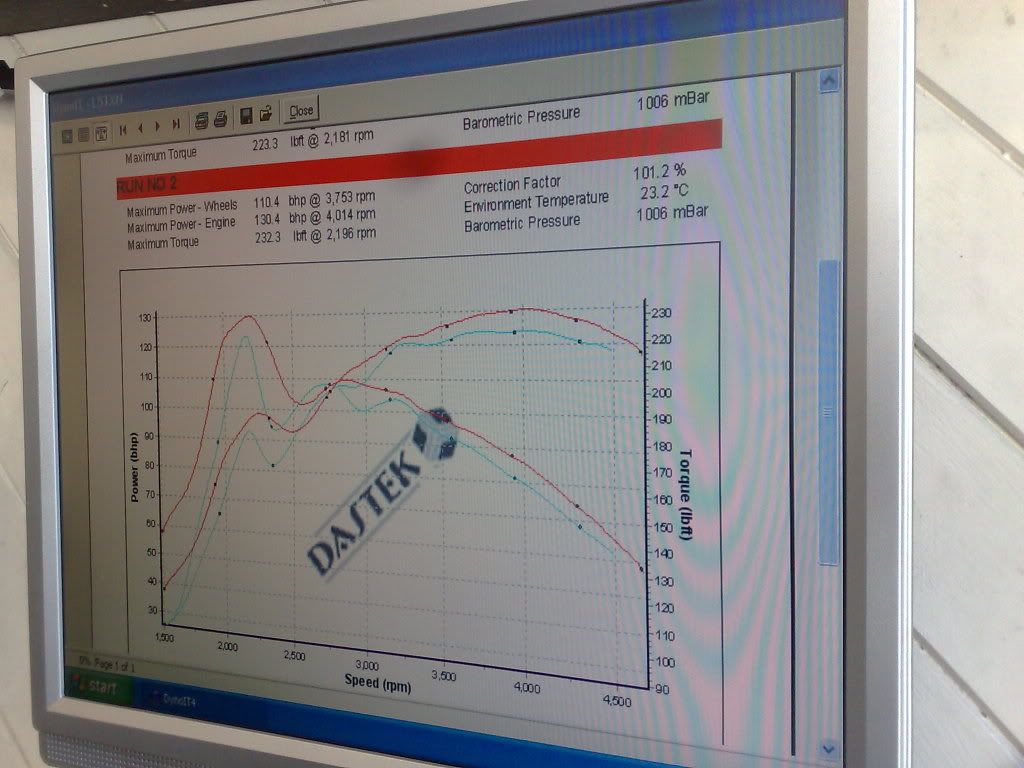
Task: Click the '223.3' torque value
Action: [x=265, y=144]
